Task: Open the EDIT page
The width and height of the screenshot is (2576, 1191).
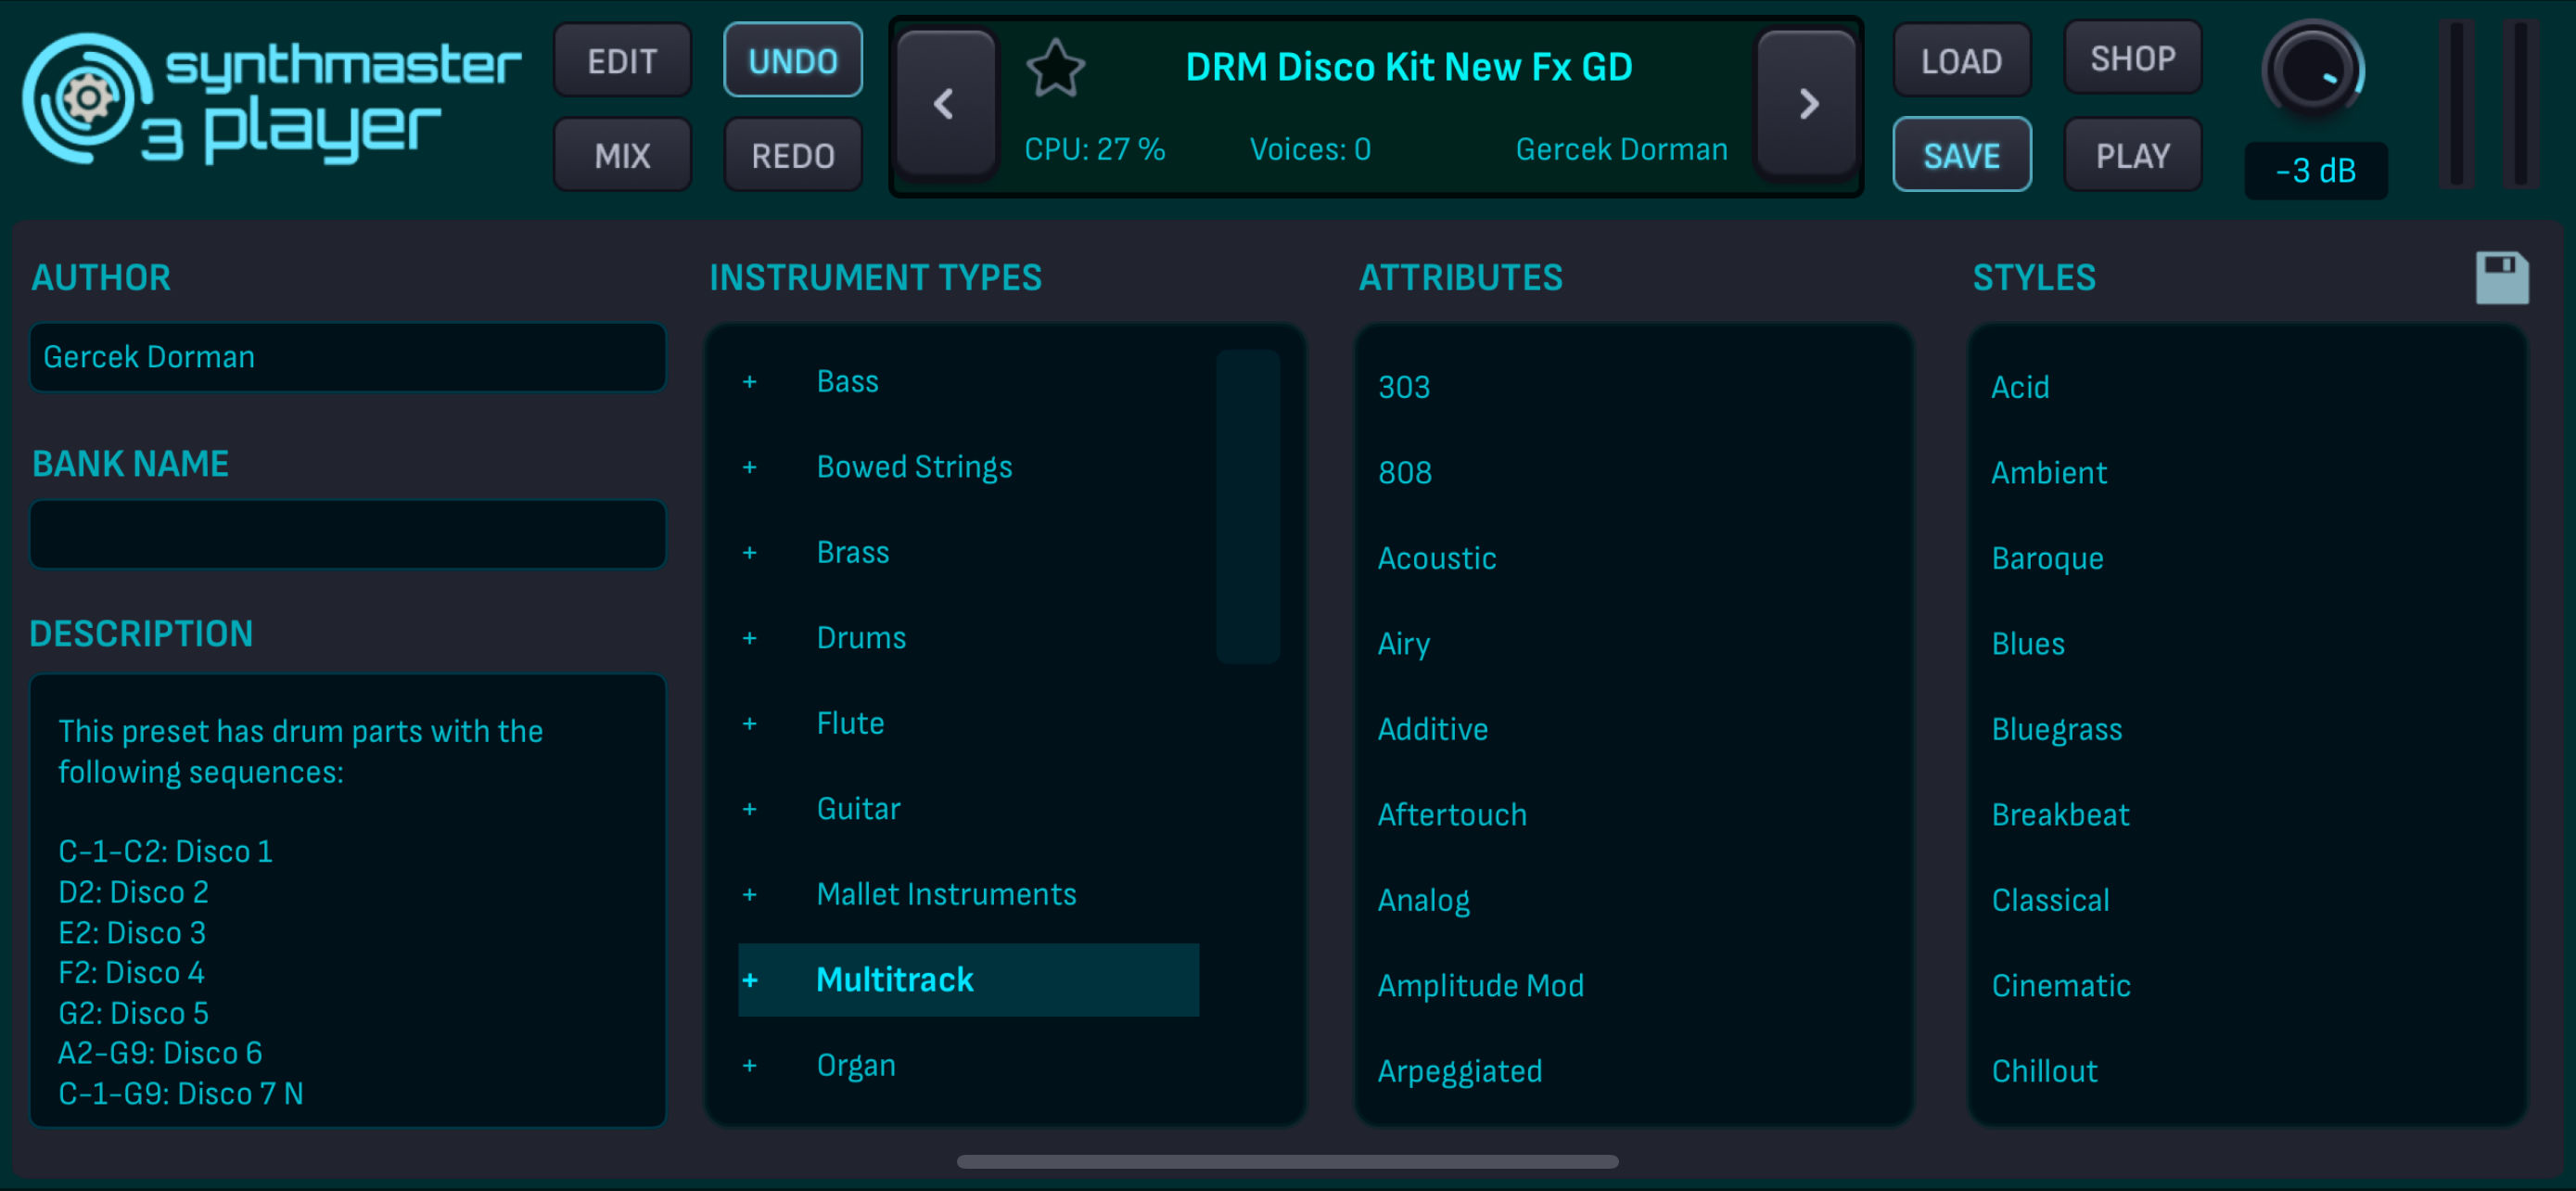Action: pos(622,61)
